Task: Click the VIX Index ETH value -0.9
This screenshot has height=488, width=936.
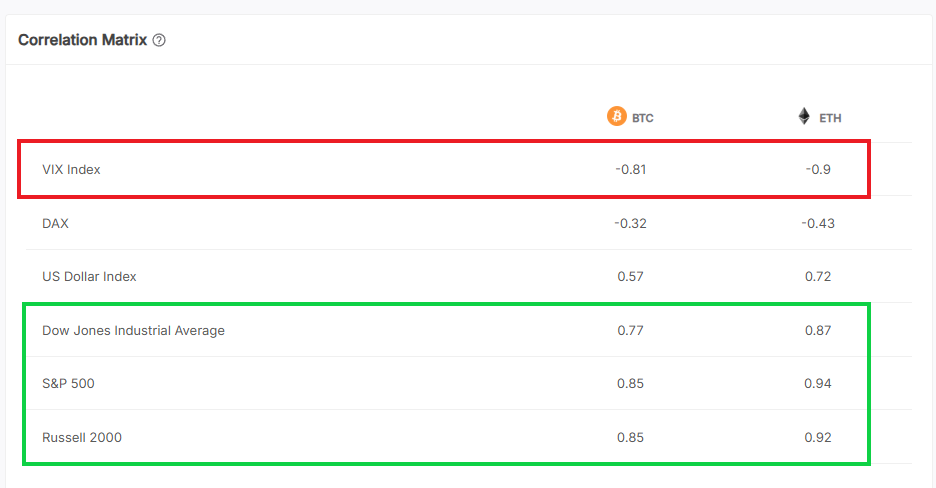Action: tap(817, 169)
